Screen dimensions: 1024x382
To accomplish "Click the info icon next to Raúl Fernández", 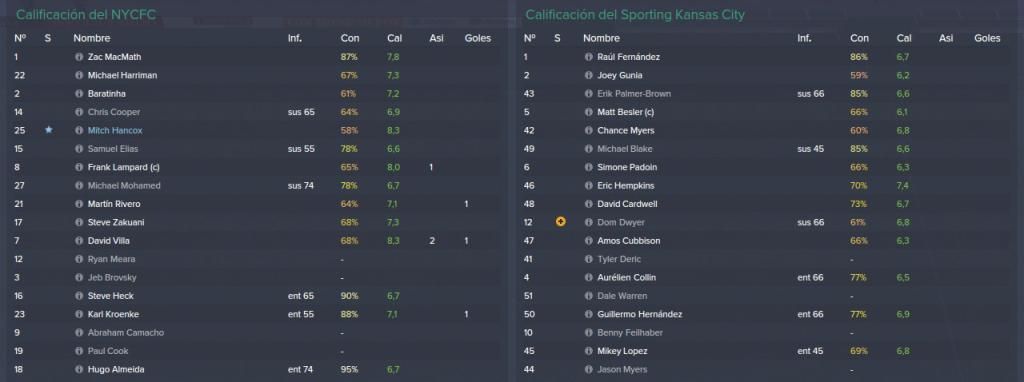I will [x=588, y=57].
